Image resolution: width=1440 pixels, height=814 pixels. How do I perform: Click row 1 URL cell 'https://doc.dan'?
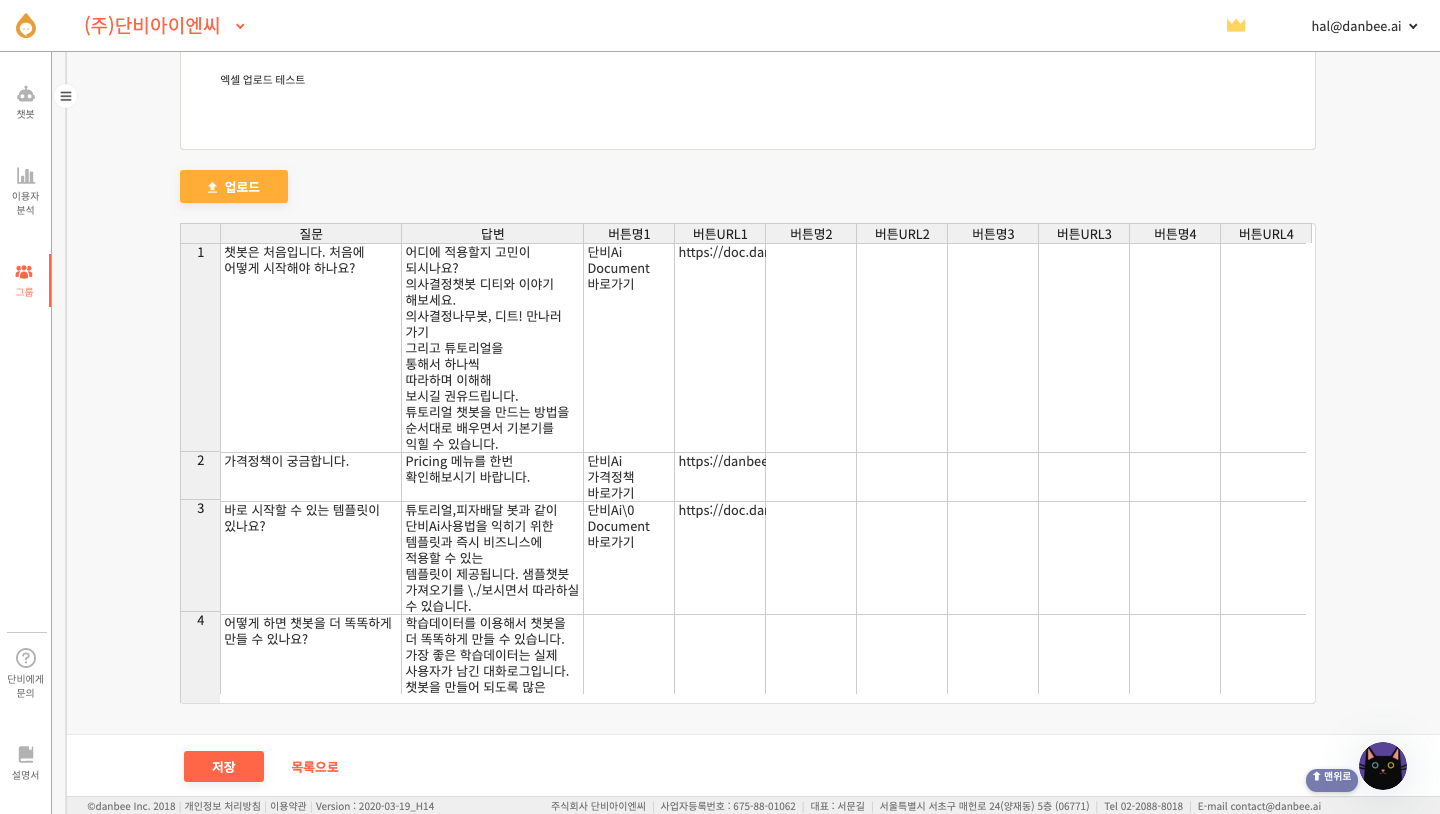pos(720,348)
